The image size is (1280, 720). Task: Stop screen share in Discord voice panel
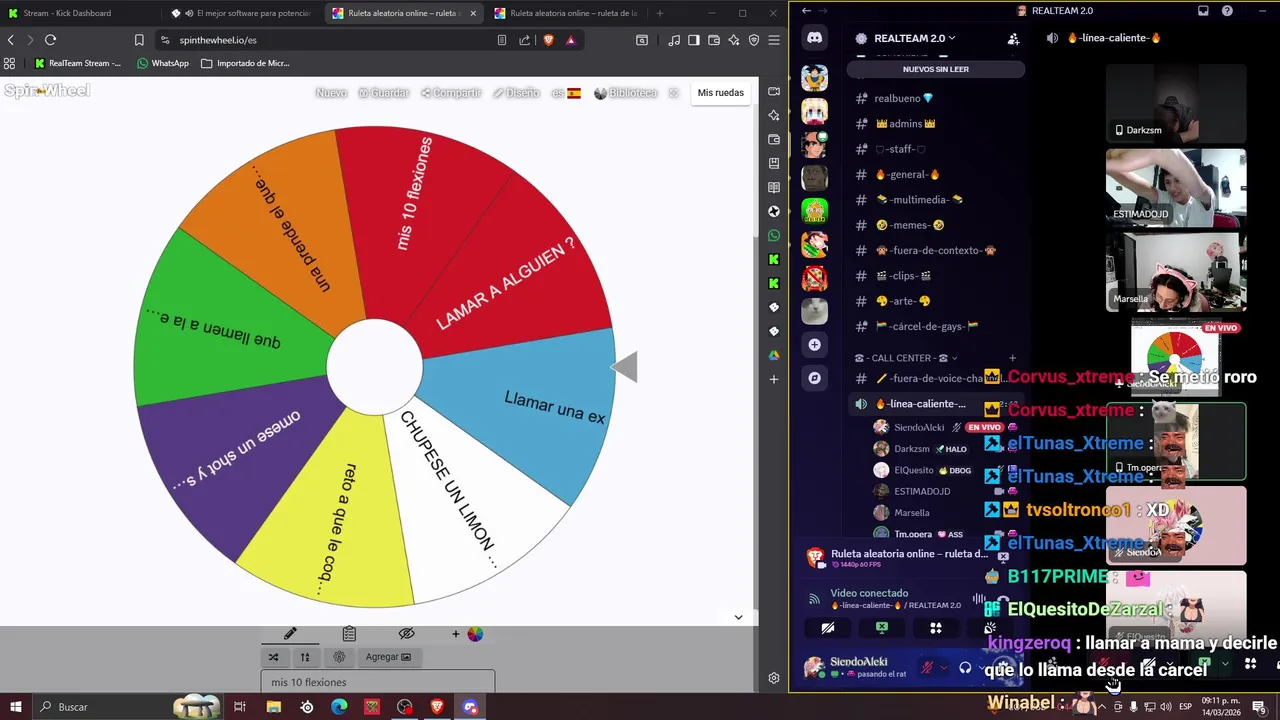882,628
